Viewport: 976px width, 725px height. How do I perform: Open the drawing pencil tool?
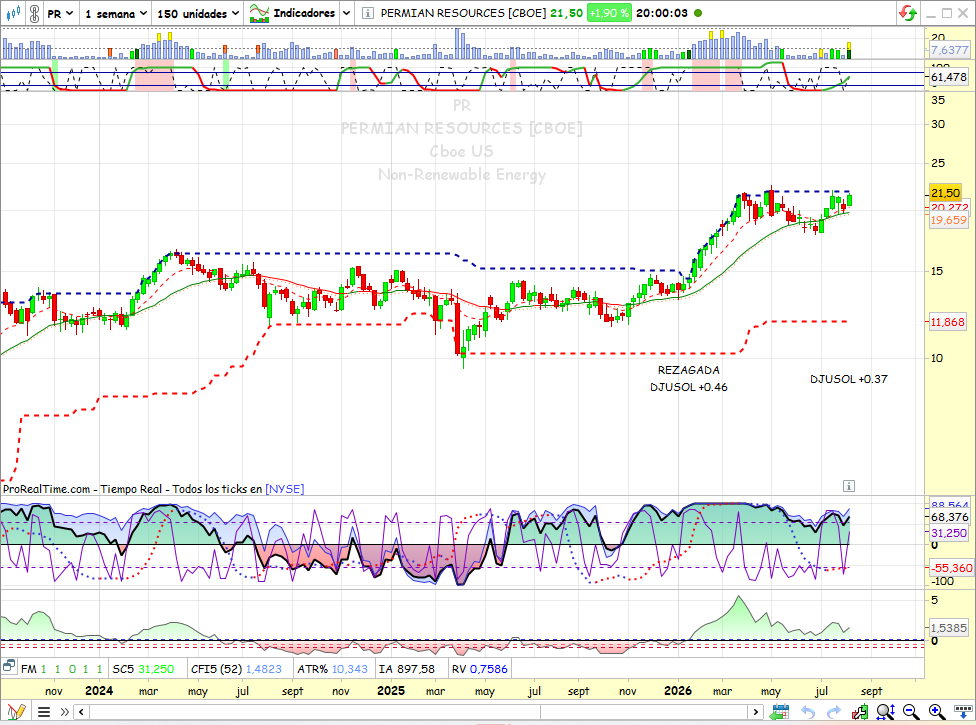16,711
